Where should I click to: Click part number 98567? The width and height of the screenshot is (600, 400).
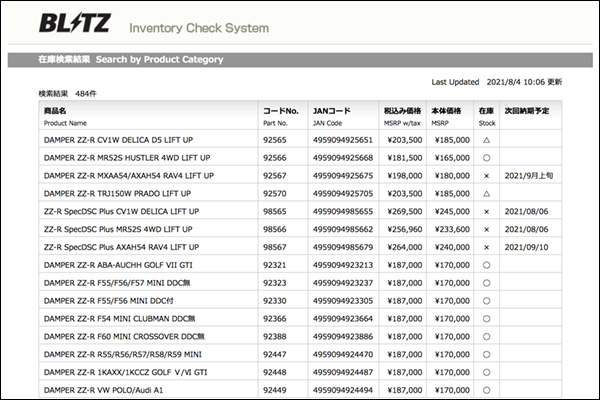pyautogui.click(x=275, y=247)
